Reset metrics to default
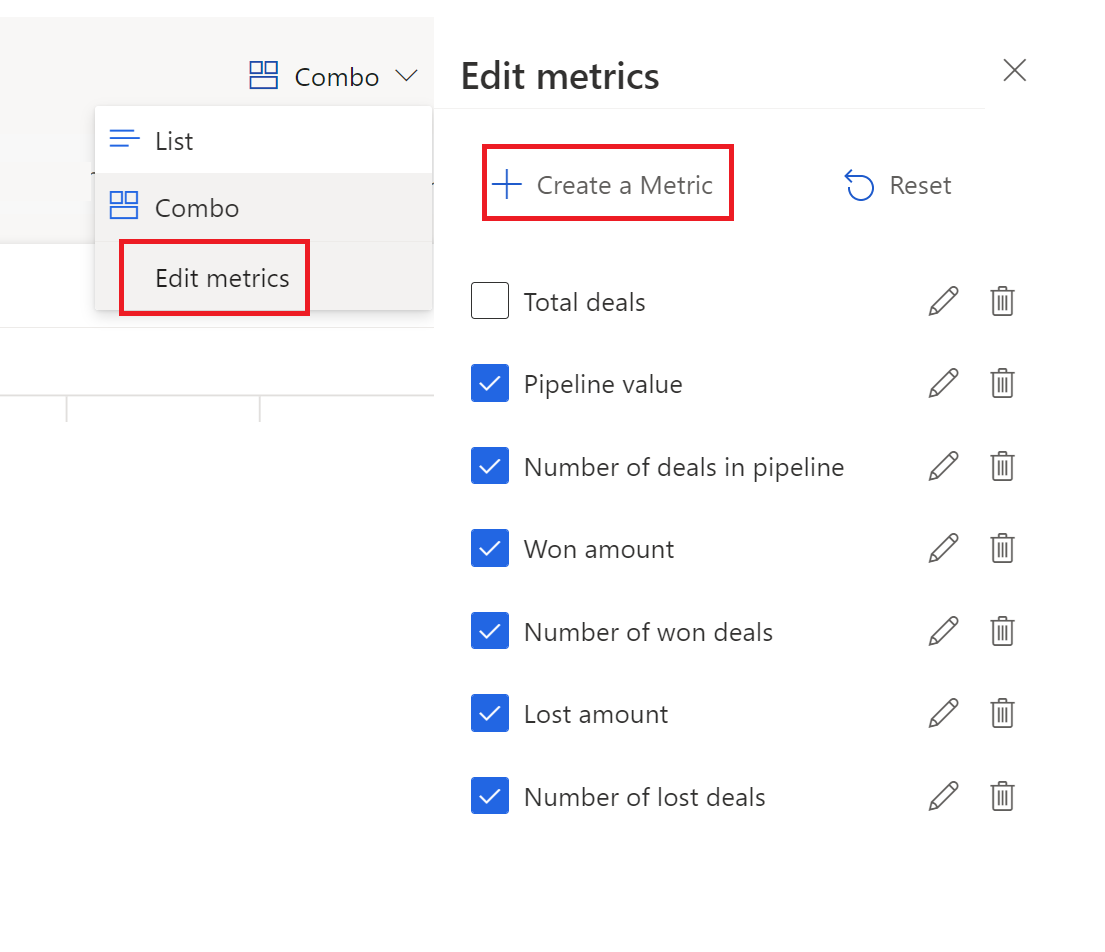Screen dimensions: 1105x952 pyautogui.click(x=898, y=185)
